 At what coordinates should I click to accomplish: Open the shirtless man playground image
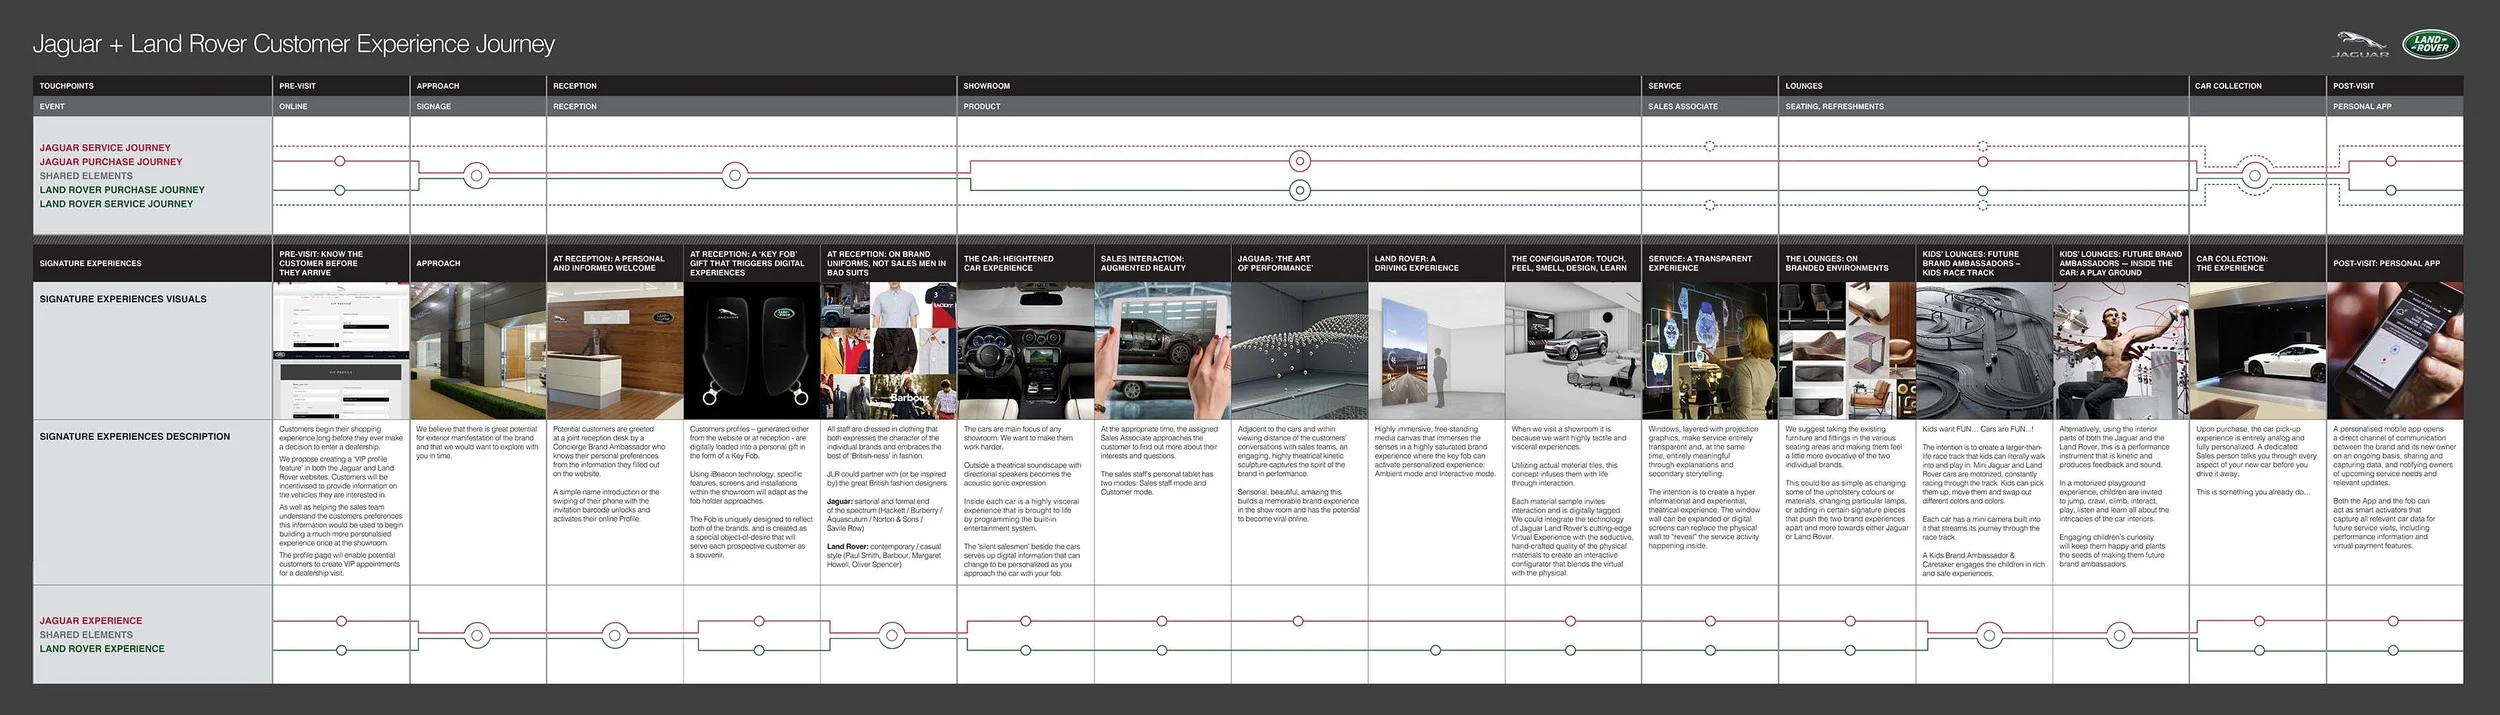[x=2122, y=351]
